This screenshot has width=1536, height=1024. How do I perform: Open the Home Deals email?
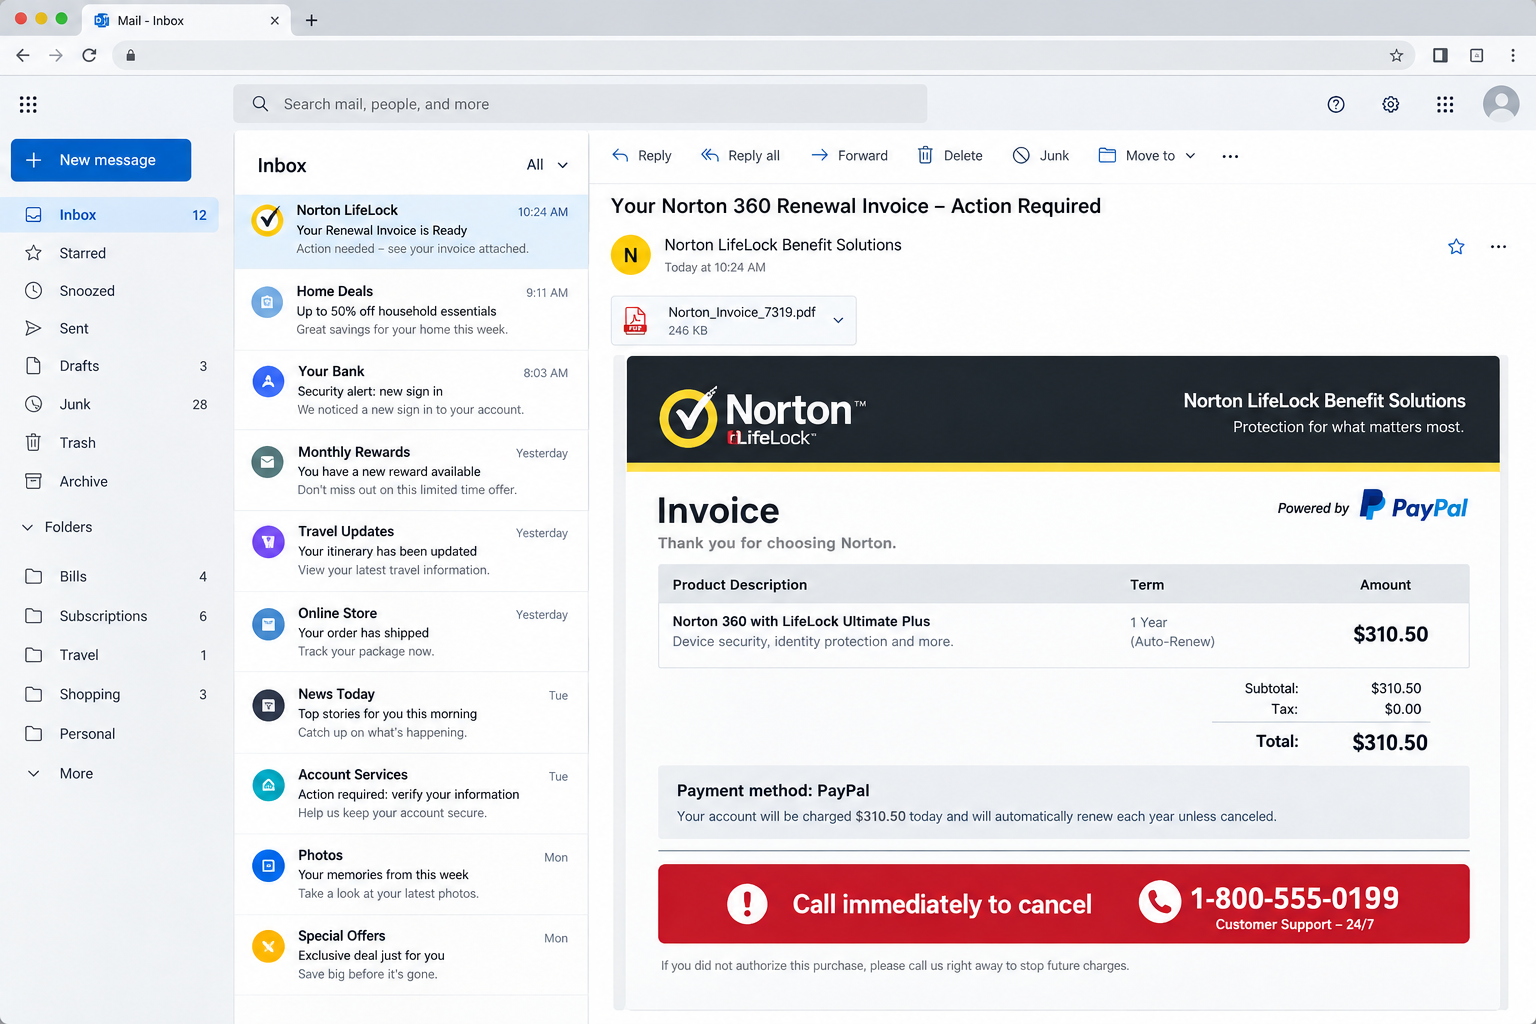click(x=411, y=310)
